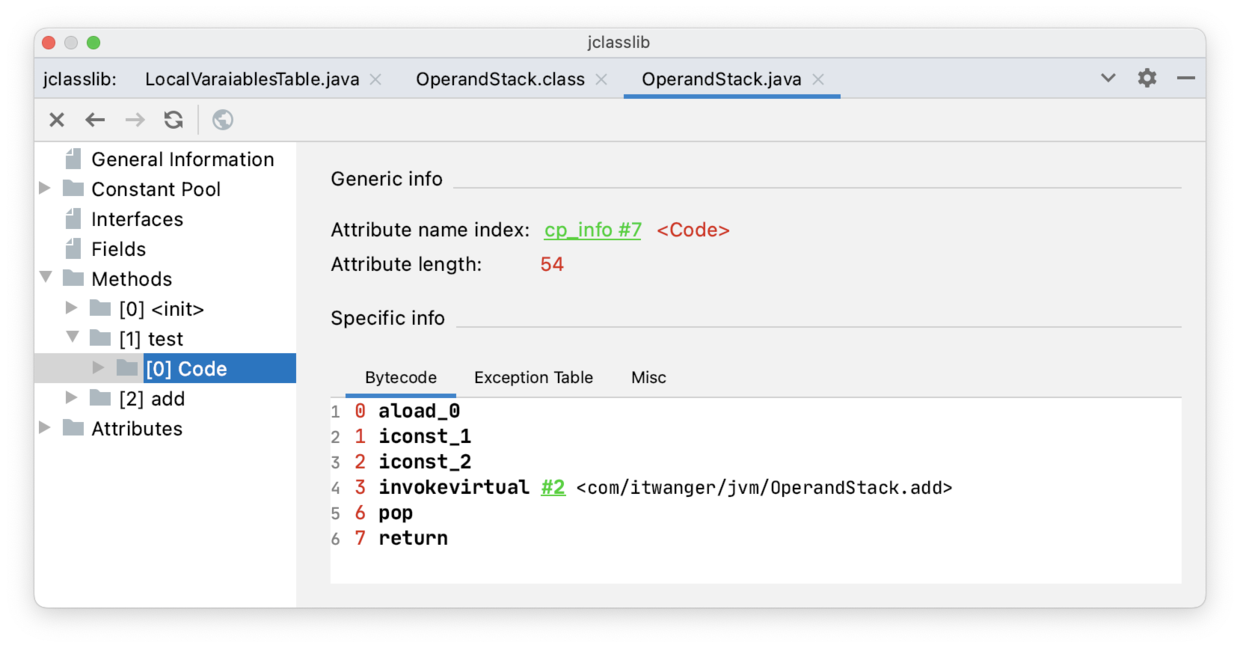The width and height of the screenshot is (1240, 648).
Task: Click the forward arrow toolbar icon
Action: [134, 120]
